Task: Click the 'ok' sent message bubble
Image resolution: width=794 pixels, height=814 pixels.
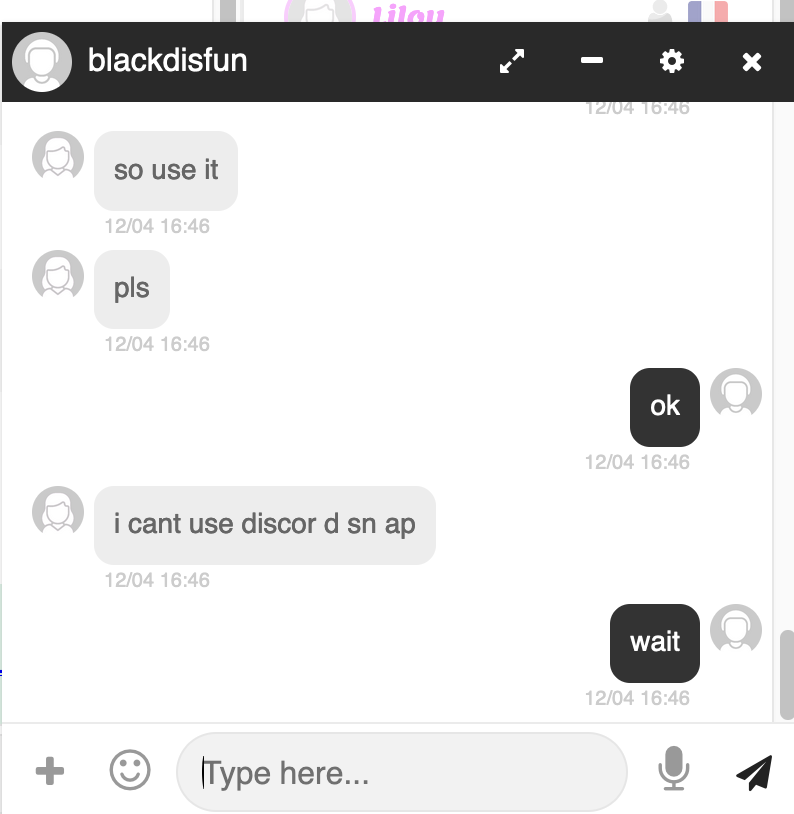Action: (665, 407)
